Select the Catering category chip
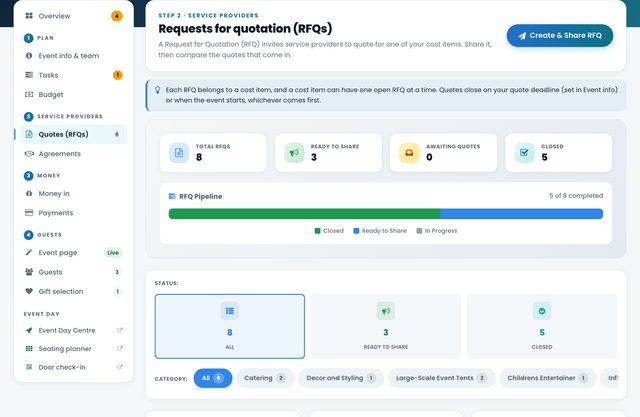640x417 pixels. (265, 378)
